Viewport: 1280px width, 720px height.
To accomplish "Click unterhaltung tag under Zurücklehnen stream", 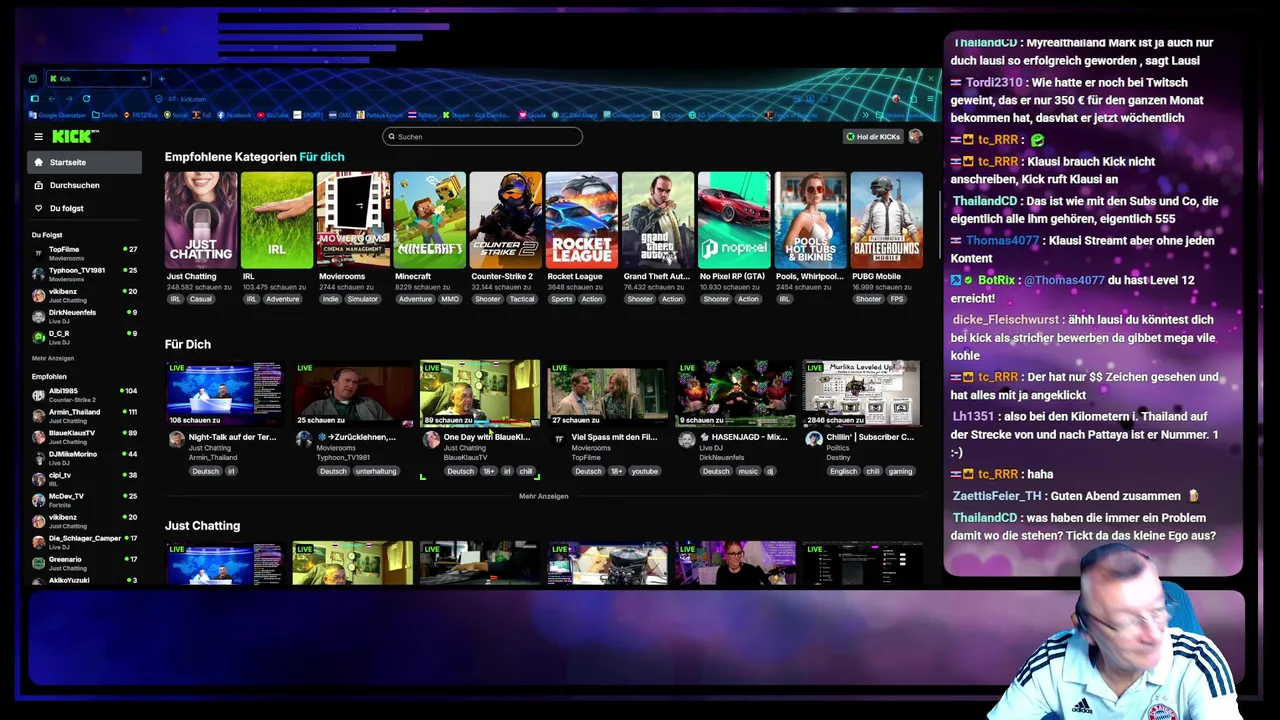I will pos(376,471).
